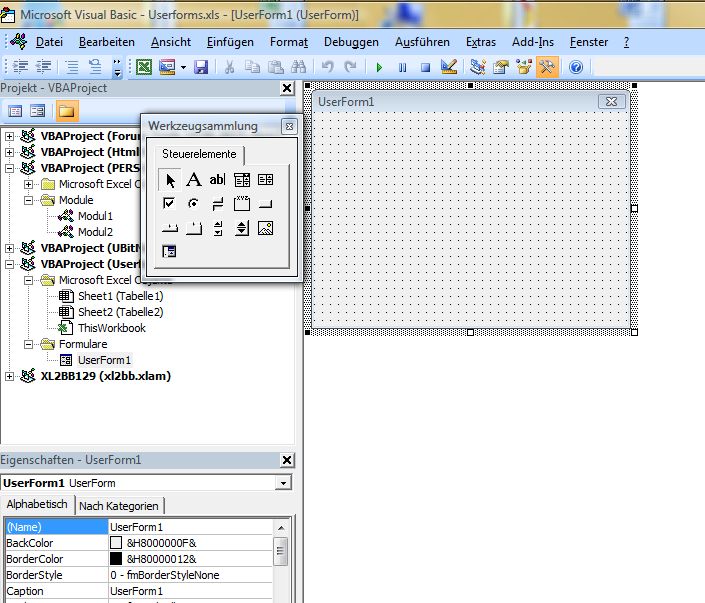Click the Insert UserForm toolbar icon

coord(167,67)
